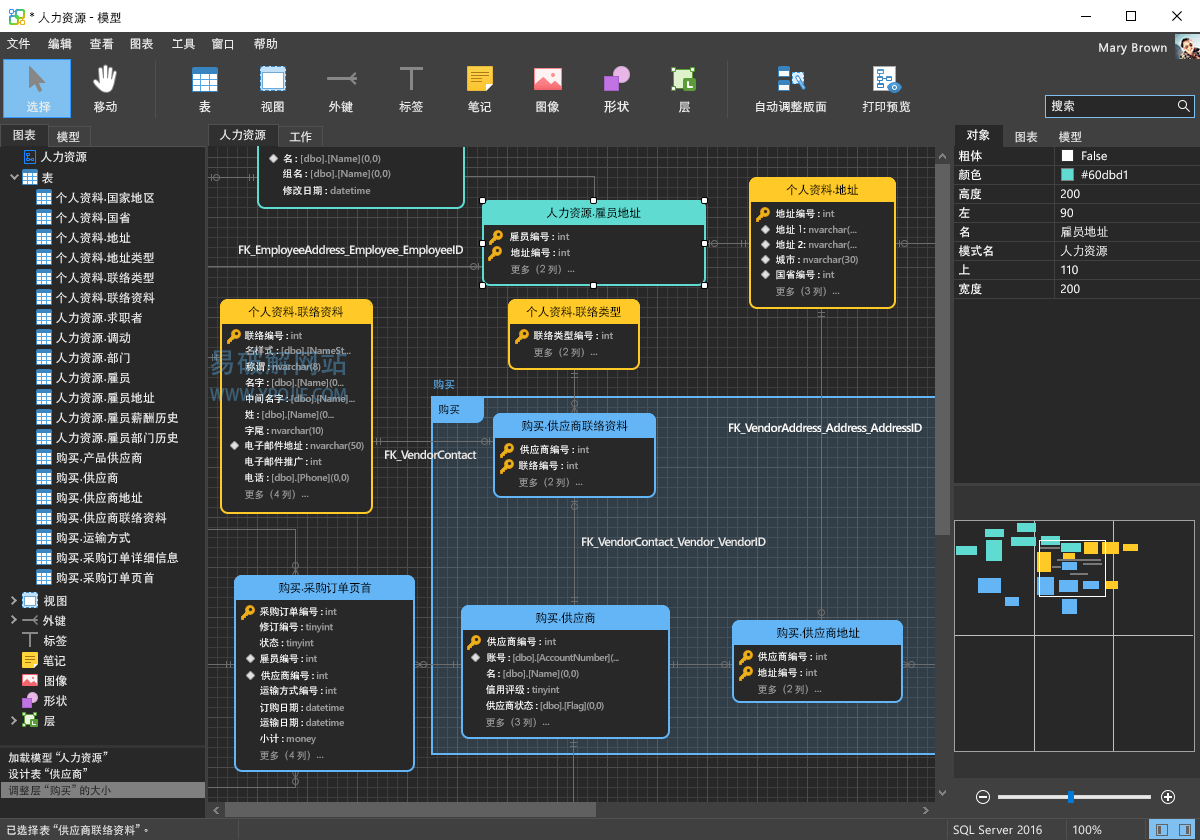Pick the 形状 shape tool
1200x840 pixels.
(616, 88)
